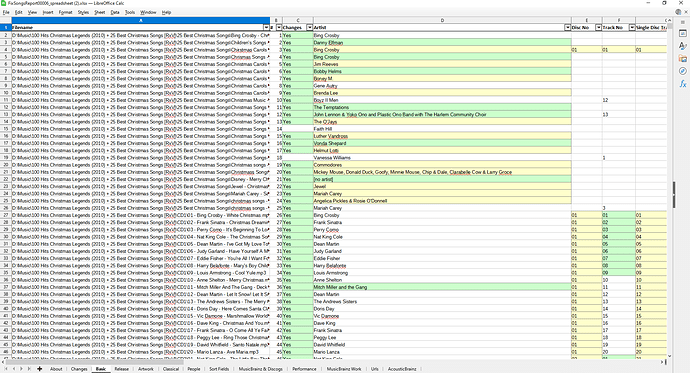Screen dimensions: 690x373
Task: Close the document using the X beside the globe icon
Action: tap(686, 12)
